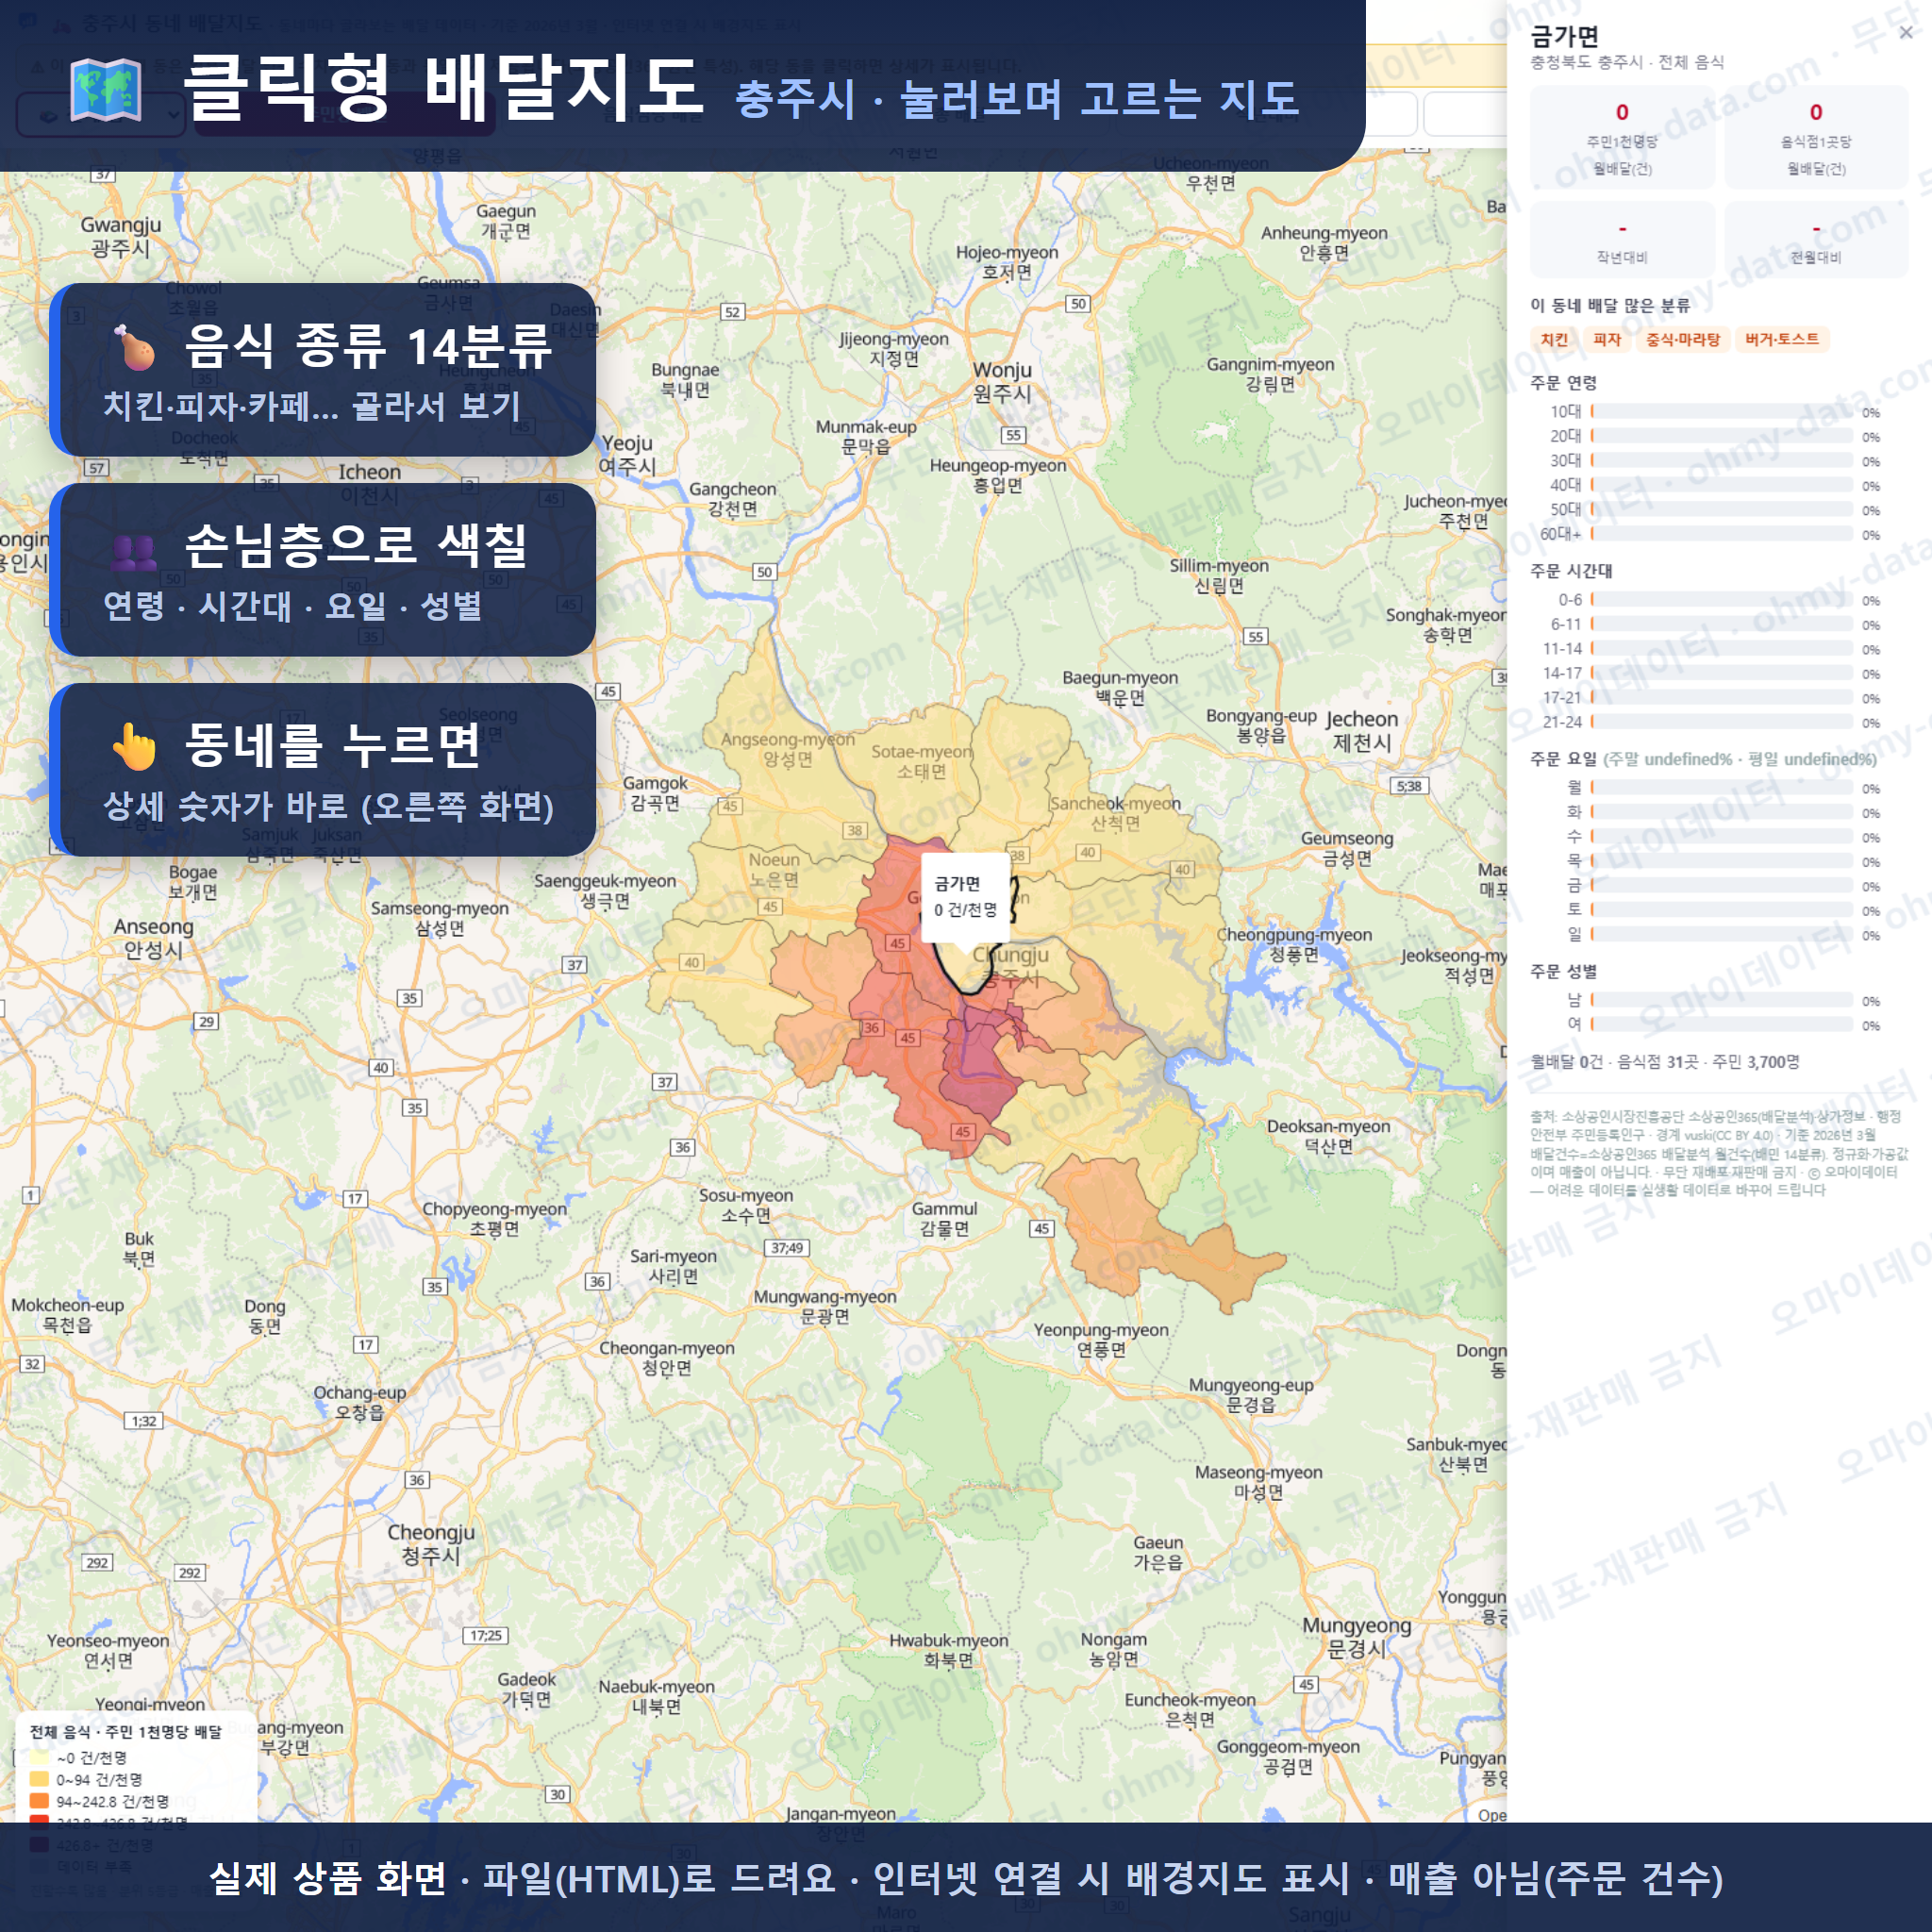Click the Wonju 원주시 map label

click(1002, 382)
